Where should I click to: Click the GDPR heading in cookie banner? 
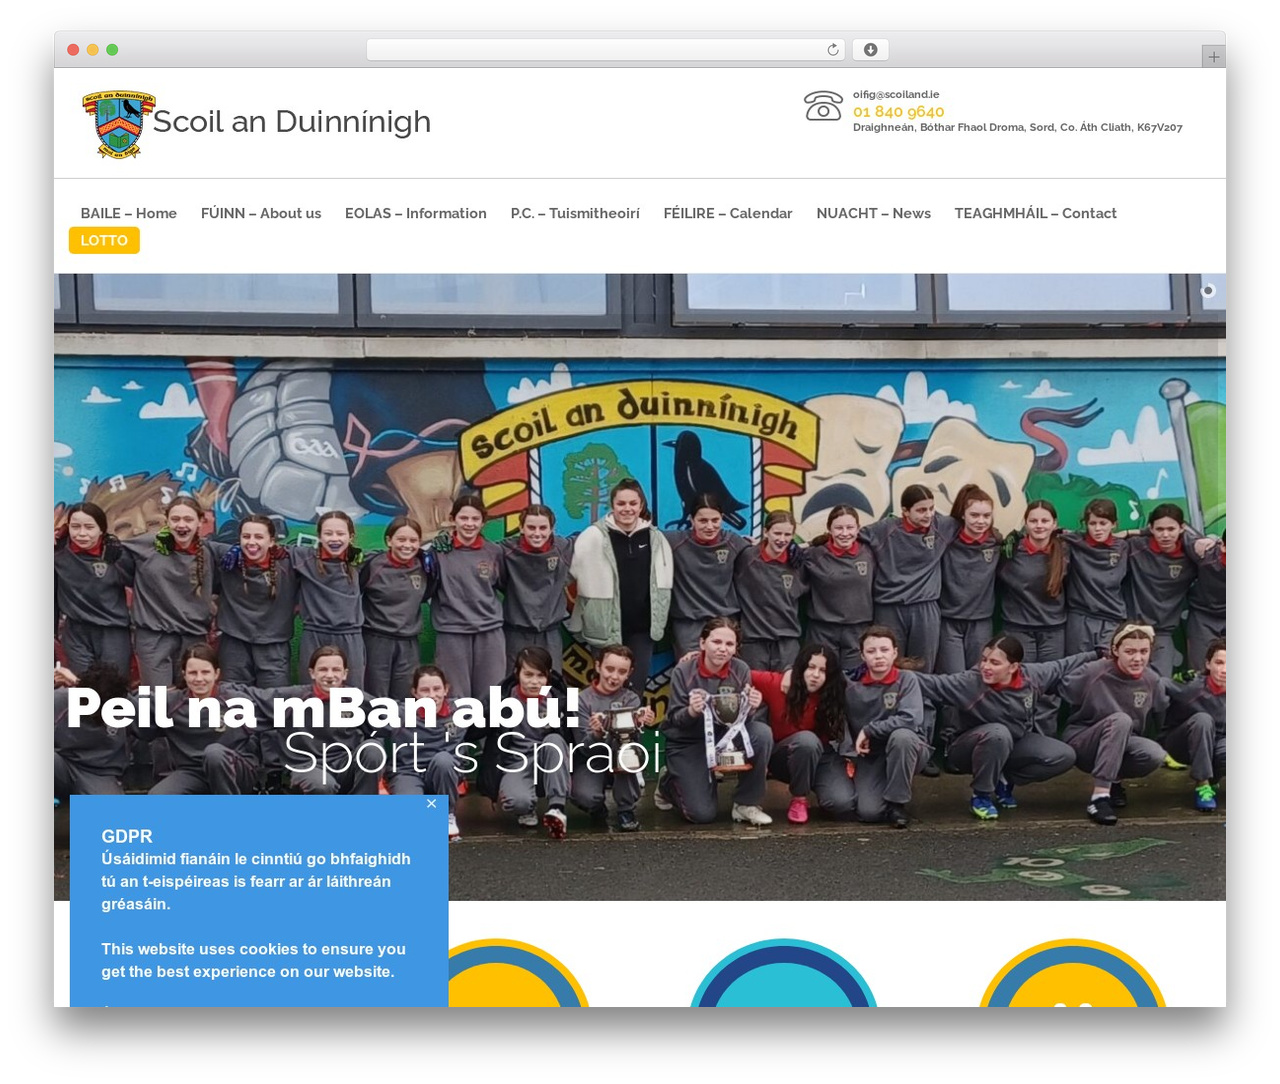pos(127,836)
